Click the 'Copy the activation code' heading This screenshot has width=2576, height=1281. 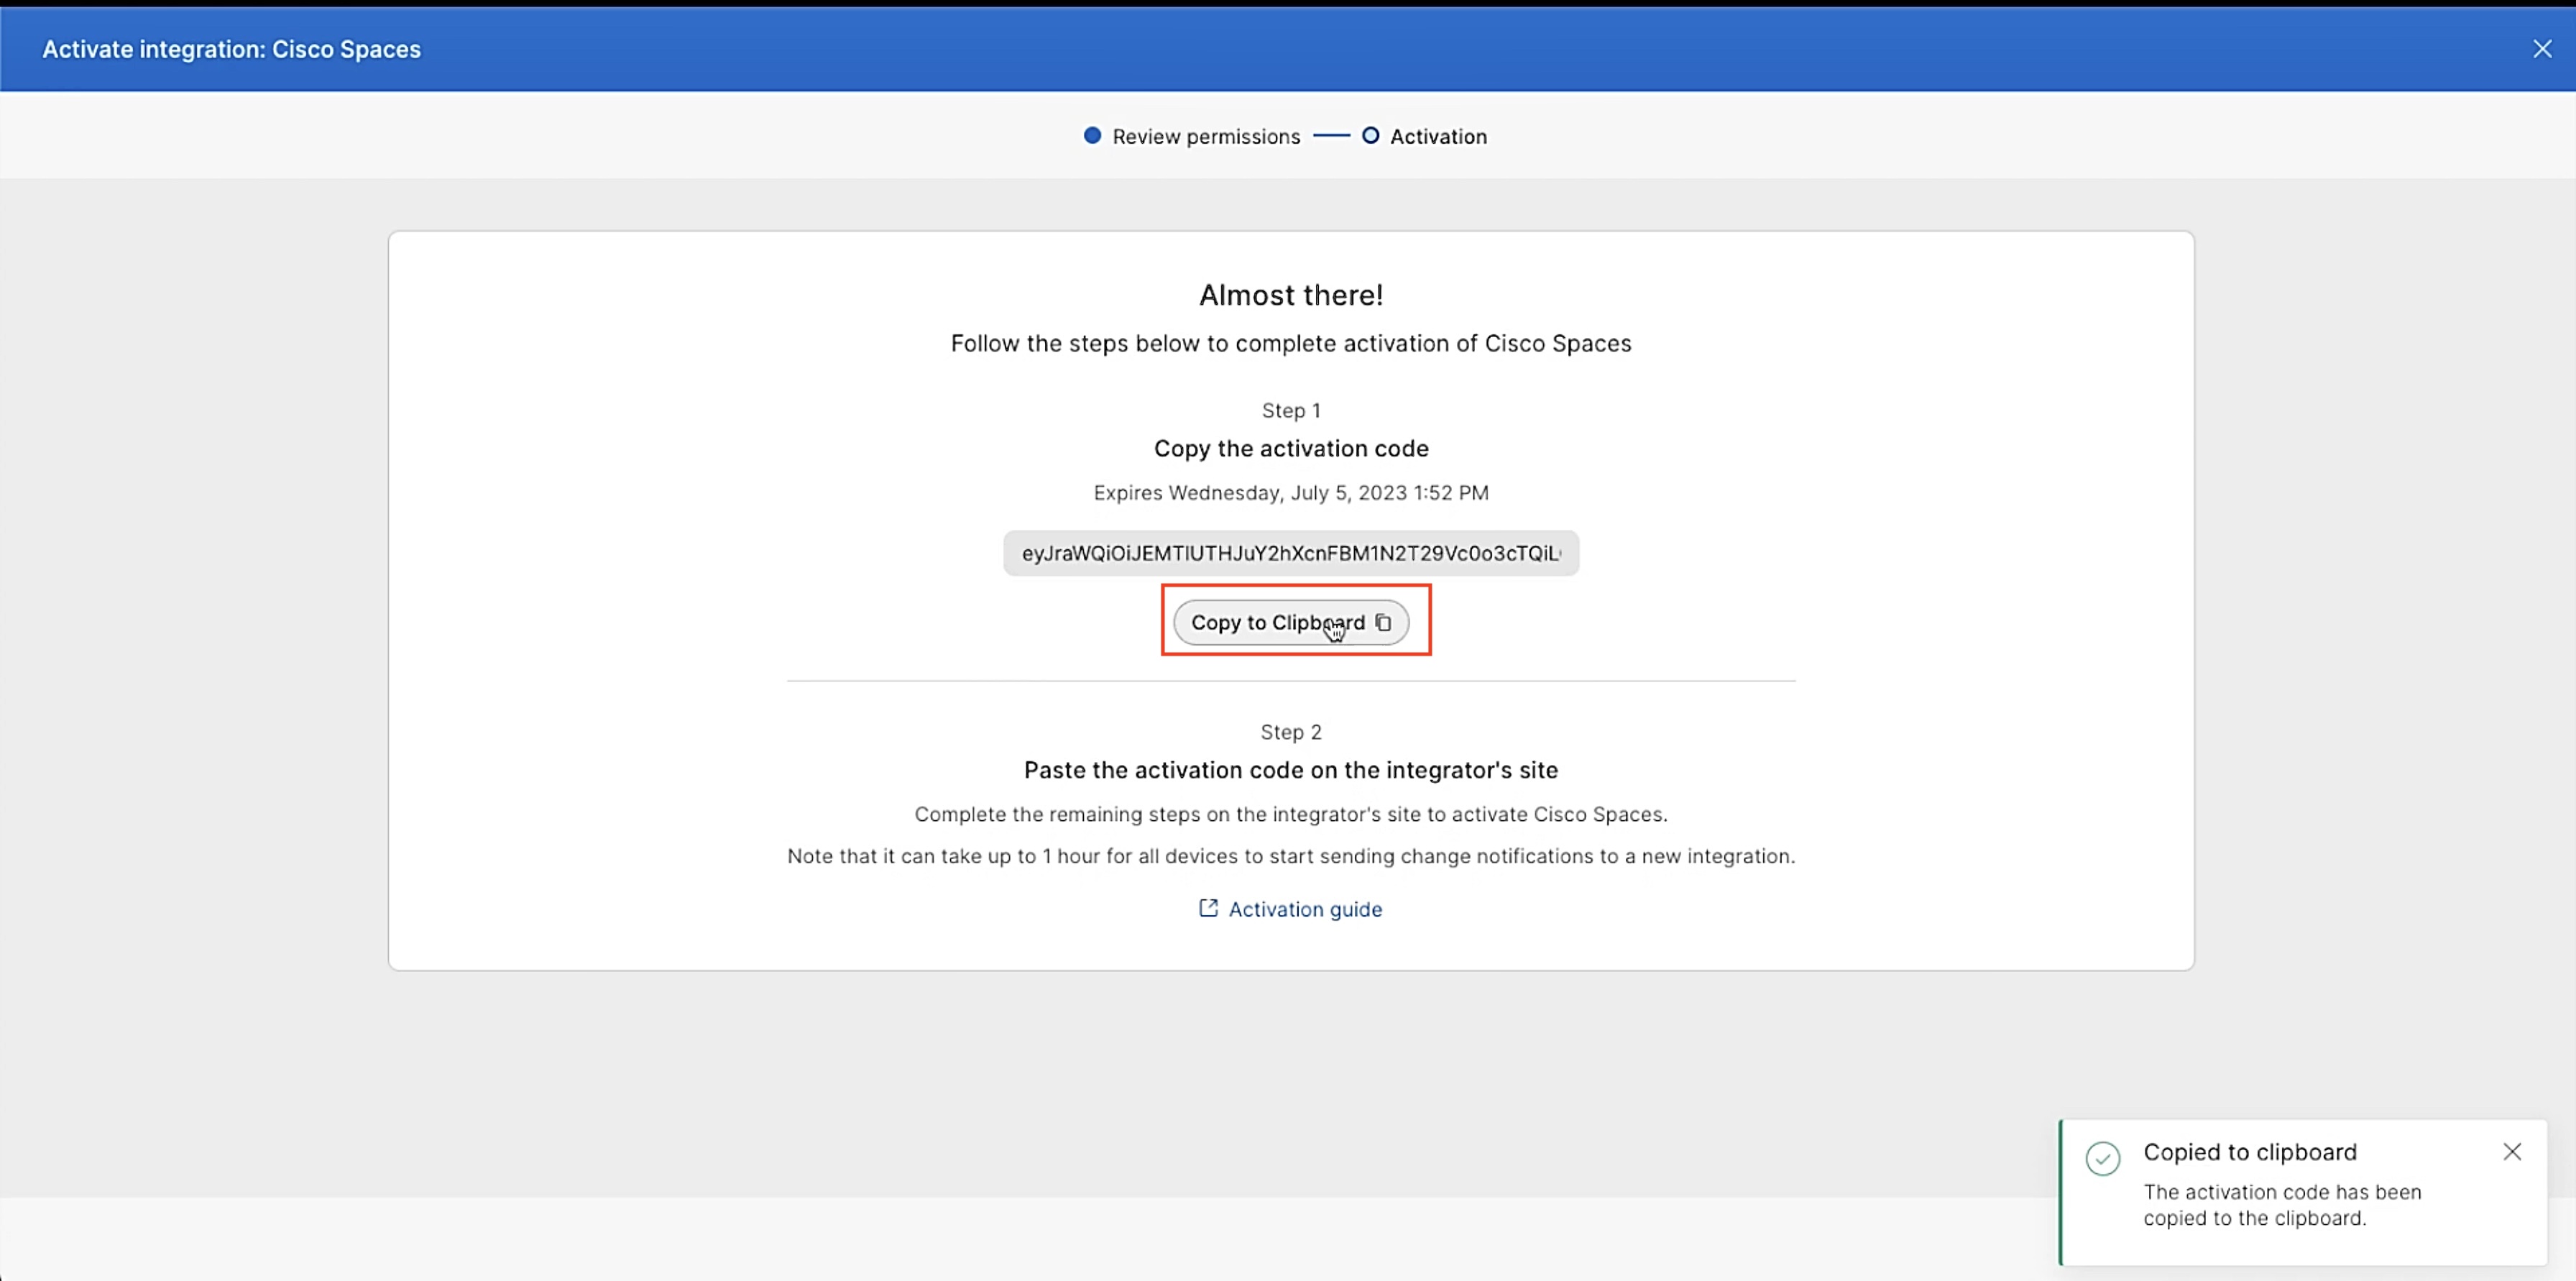(x=1291, y=448)
